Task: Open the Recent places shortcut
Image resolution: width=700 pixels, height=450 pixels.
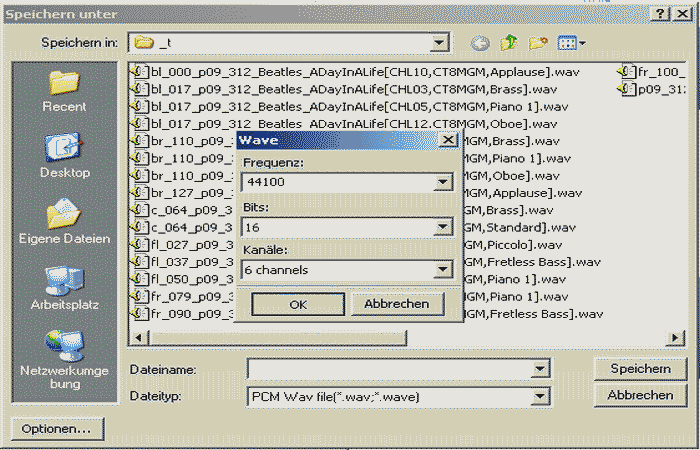Action: click(64, 88)
